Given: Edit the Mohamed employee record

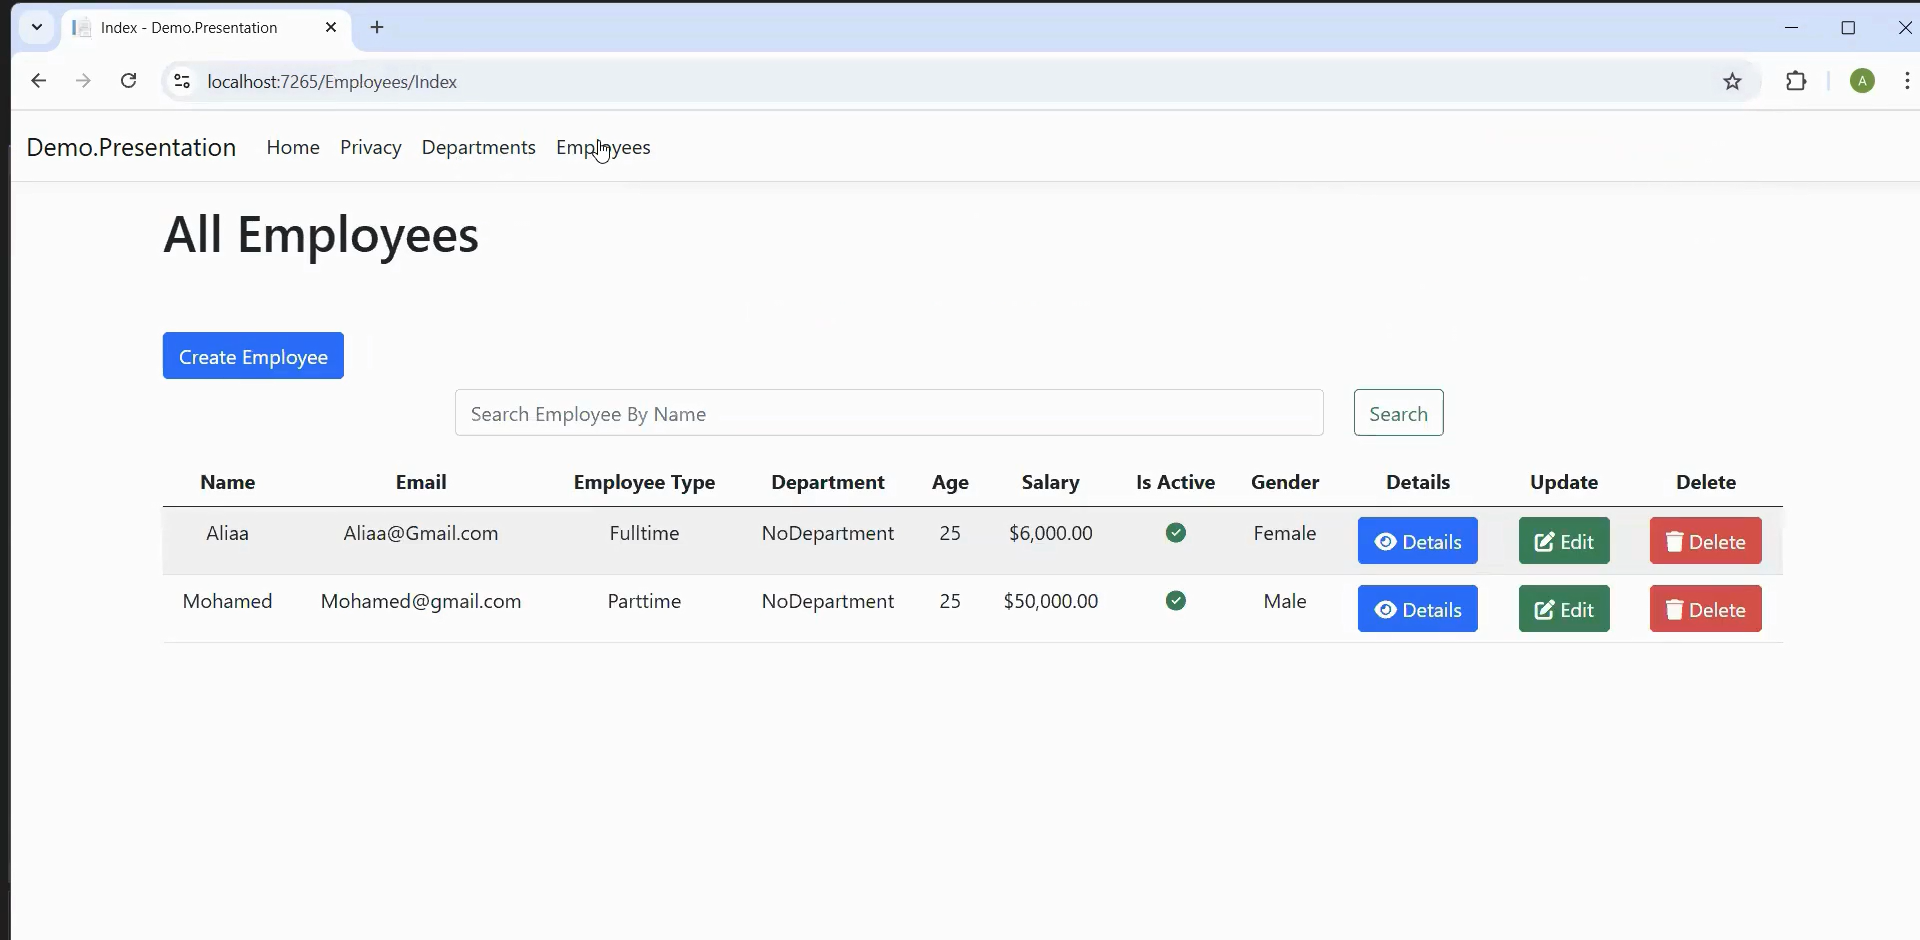Looking at the screenshot, I should click(1564, 609).
